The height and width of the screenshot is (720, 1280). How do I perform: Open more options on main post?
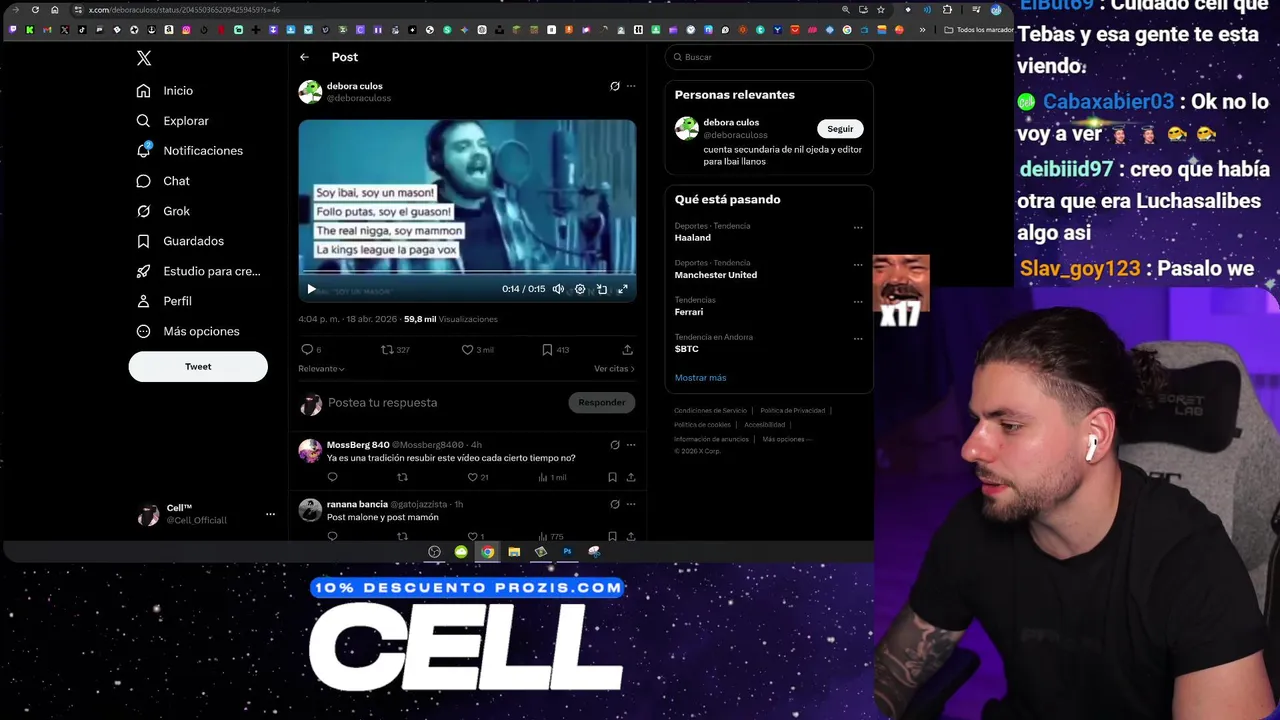point(631,86)
